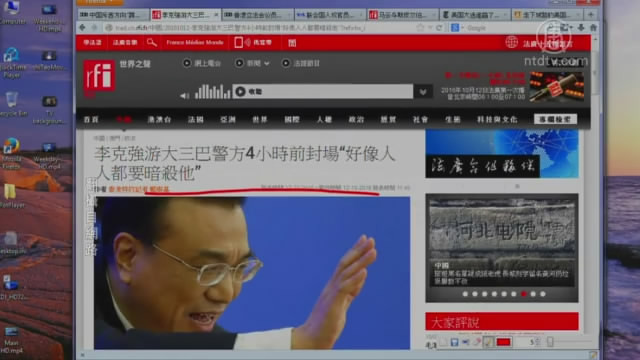Click the bookmark star in address bar

420,28
